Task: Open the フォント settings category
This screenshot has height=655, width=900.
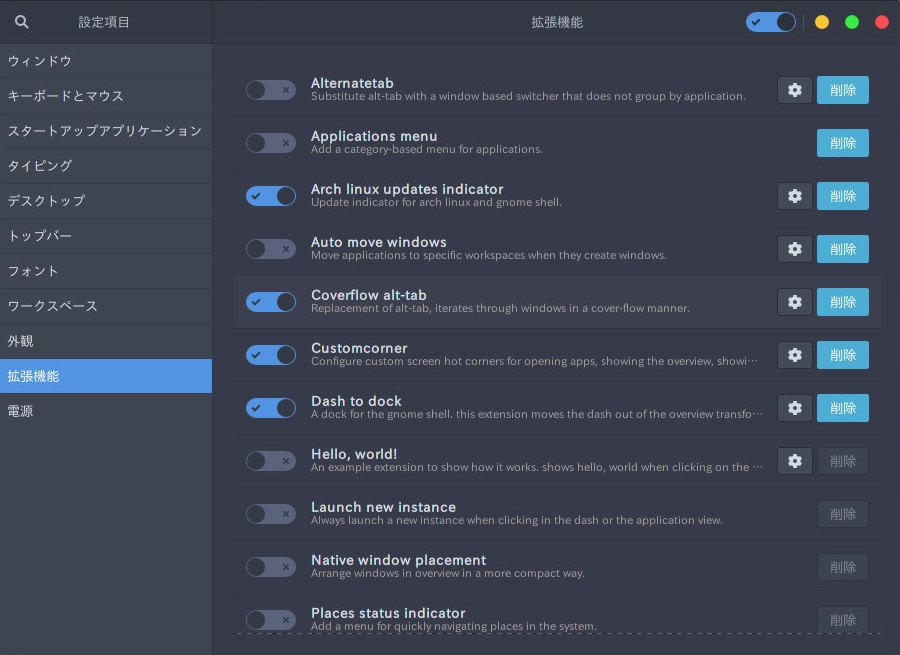Action: pyautogui.click(x=34, y=271)
